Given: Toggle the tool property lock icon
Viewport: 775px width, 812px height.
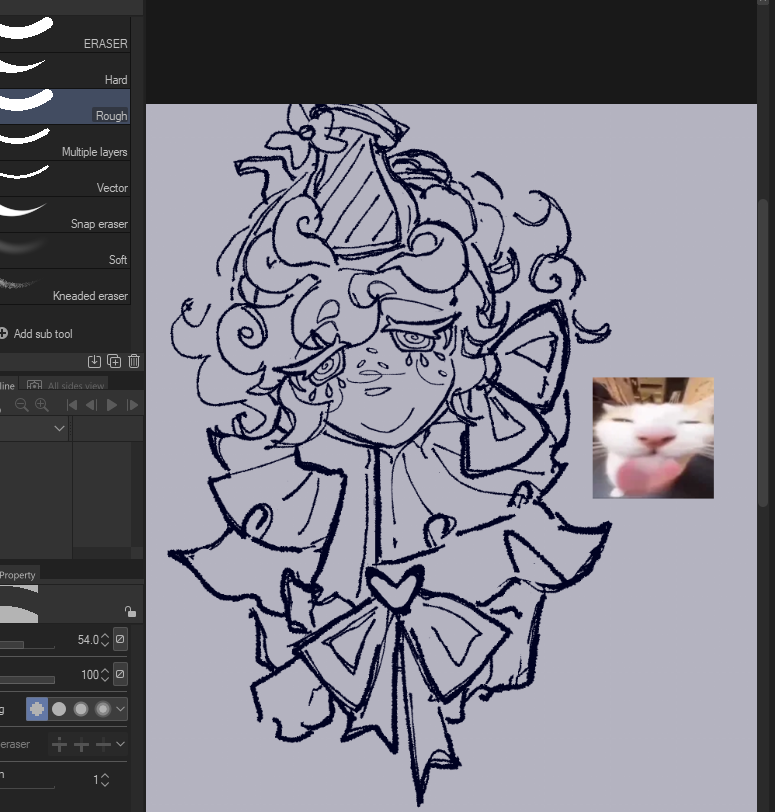Looking at the screenshot, I should tap(130, 612).
